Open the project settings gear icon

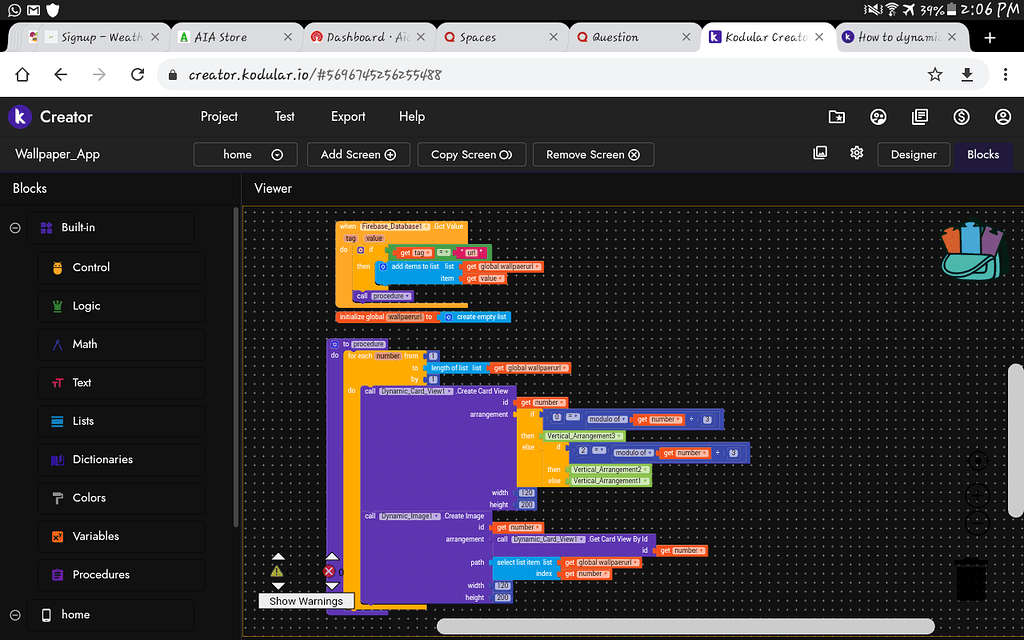857,153
